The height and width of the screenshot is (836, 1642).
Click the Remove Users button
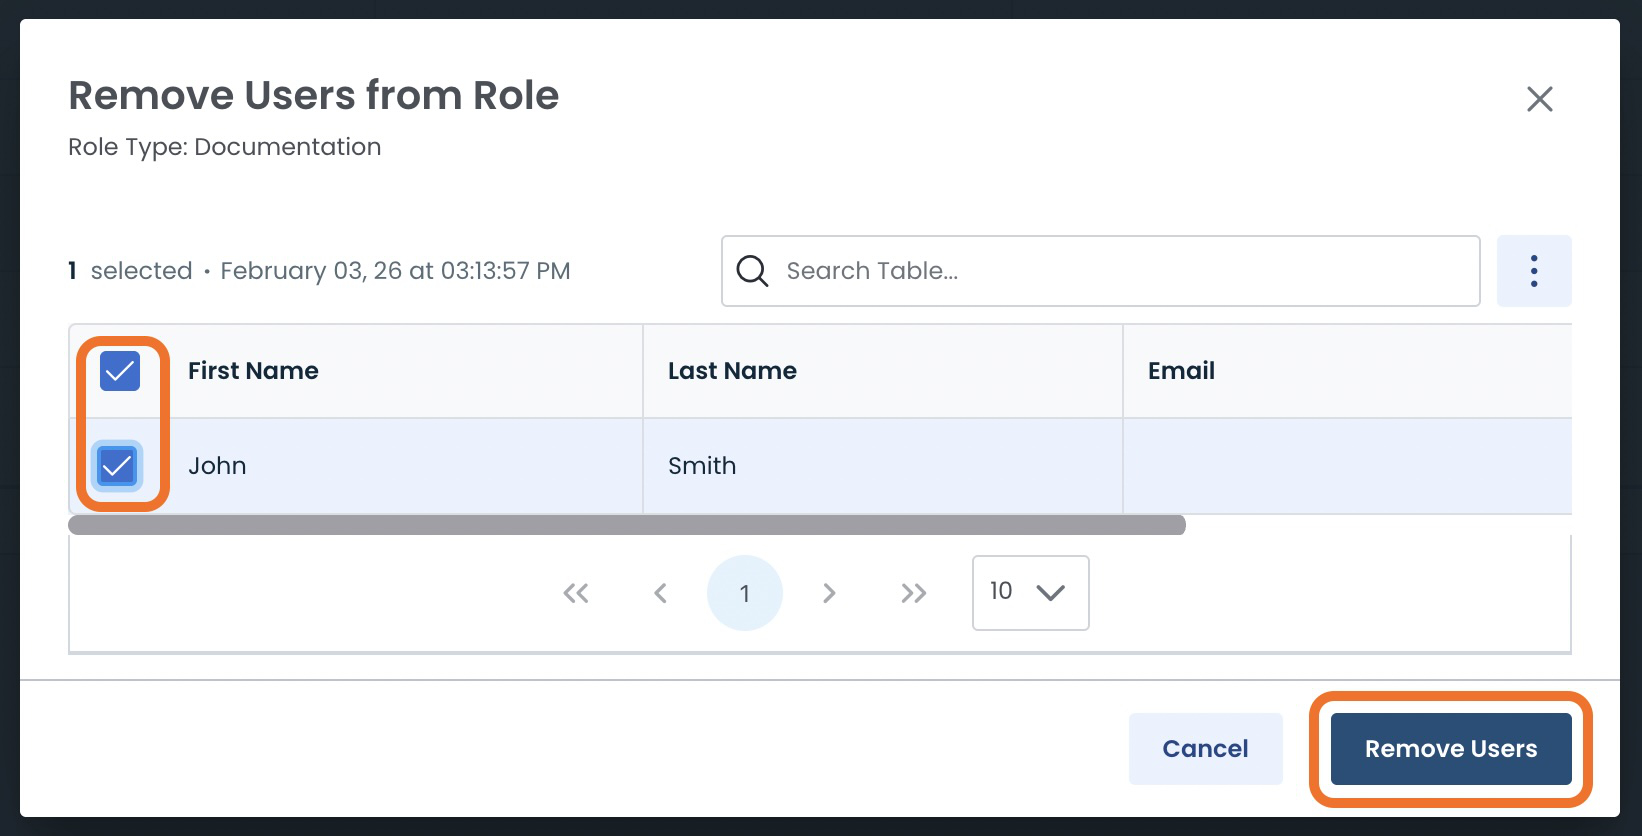[x=1451, y=749]
